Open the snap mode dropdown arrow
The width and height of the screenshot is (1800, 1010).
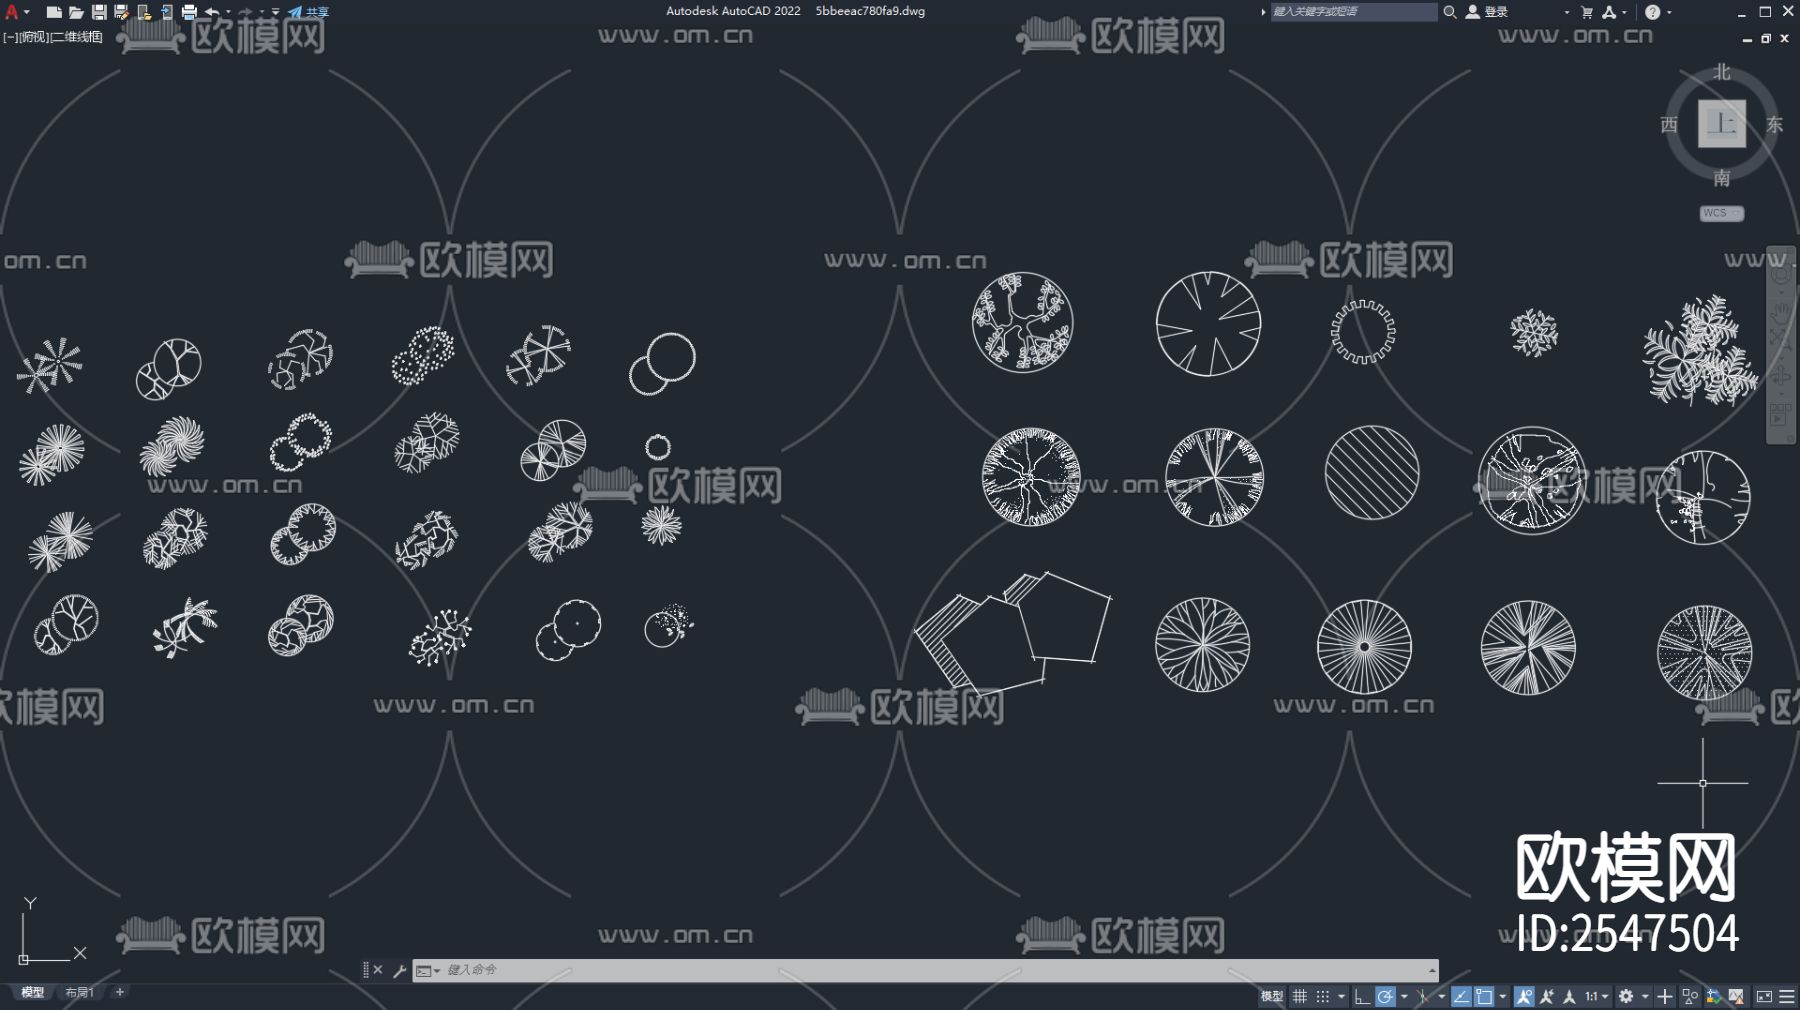[x=1342, y=996]
